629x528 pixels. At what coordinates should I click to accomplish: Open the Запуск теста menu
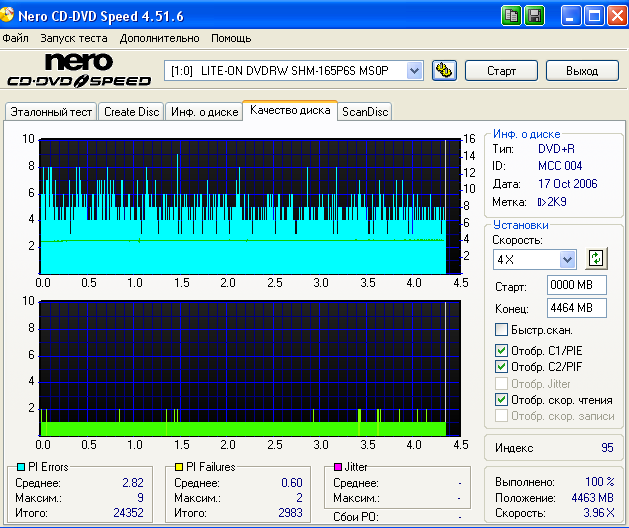[x=74, y=38]
